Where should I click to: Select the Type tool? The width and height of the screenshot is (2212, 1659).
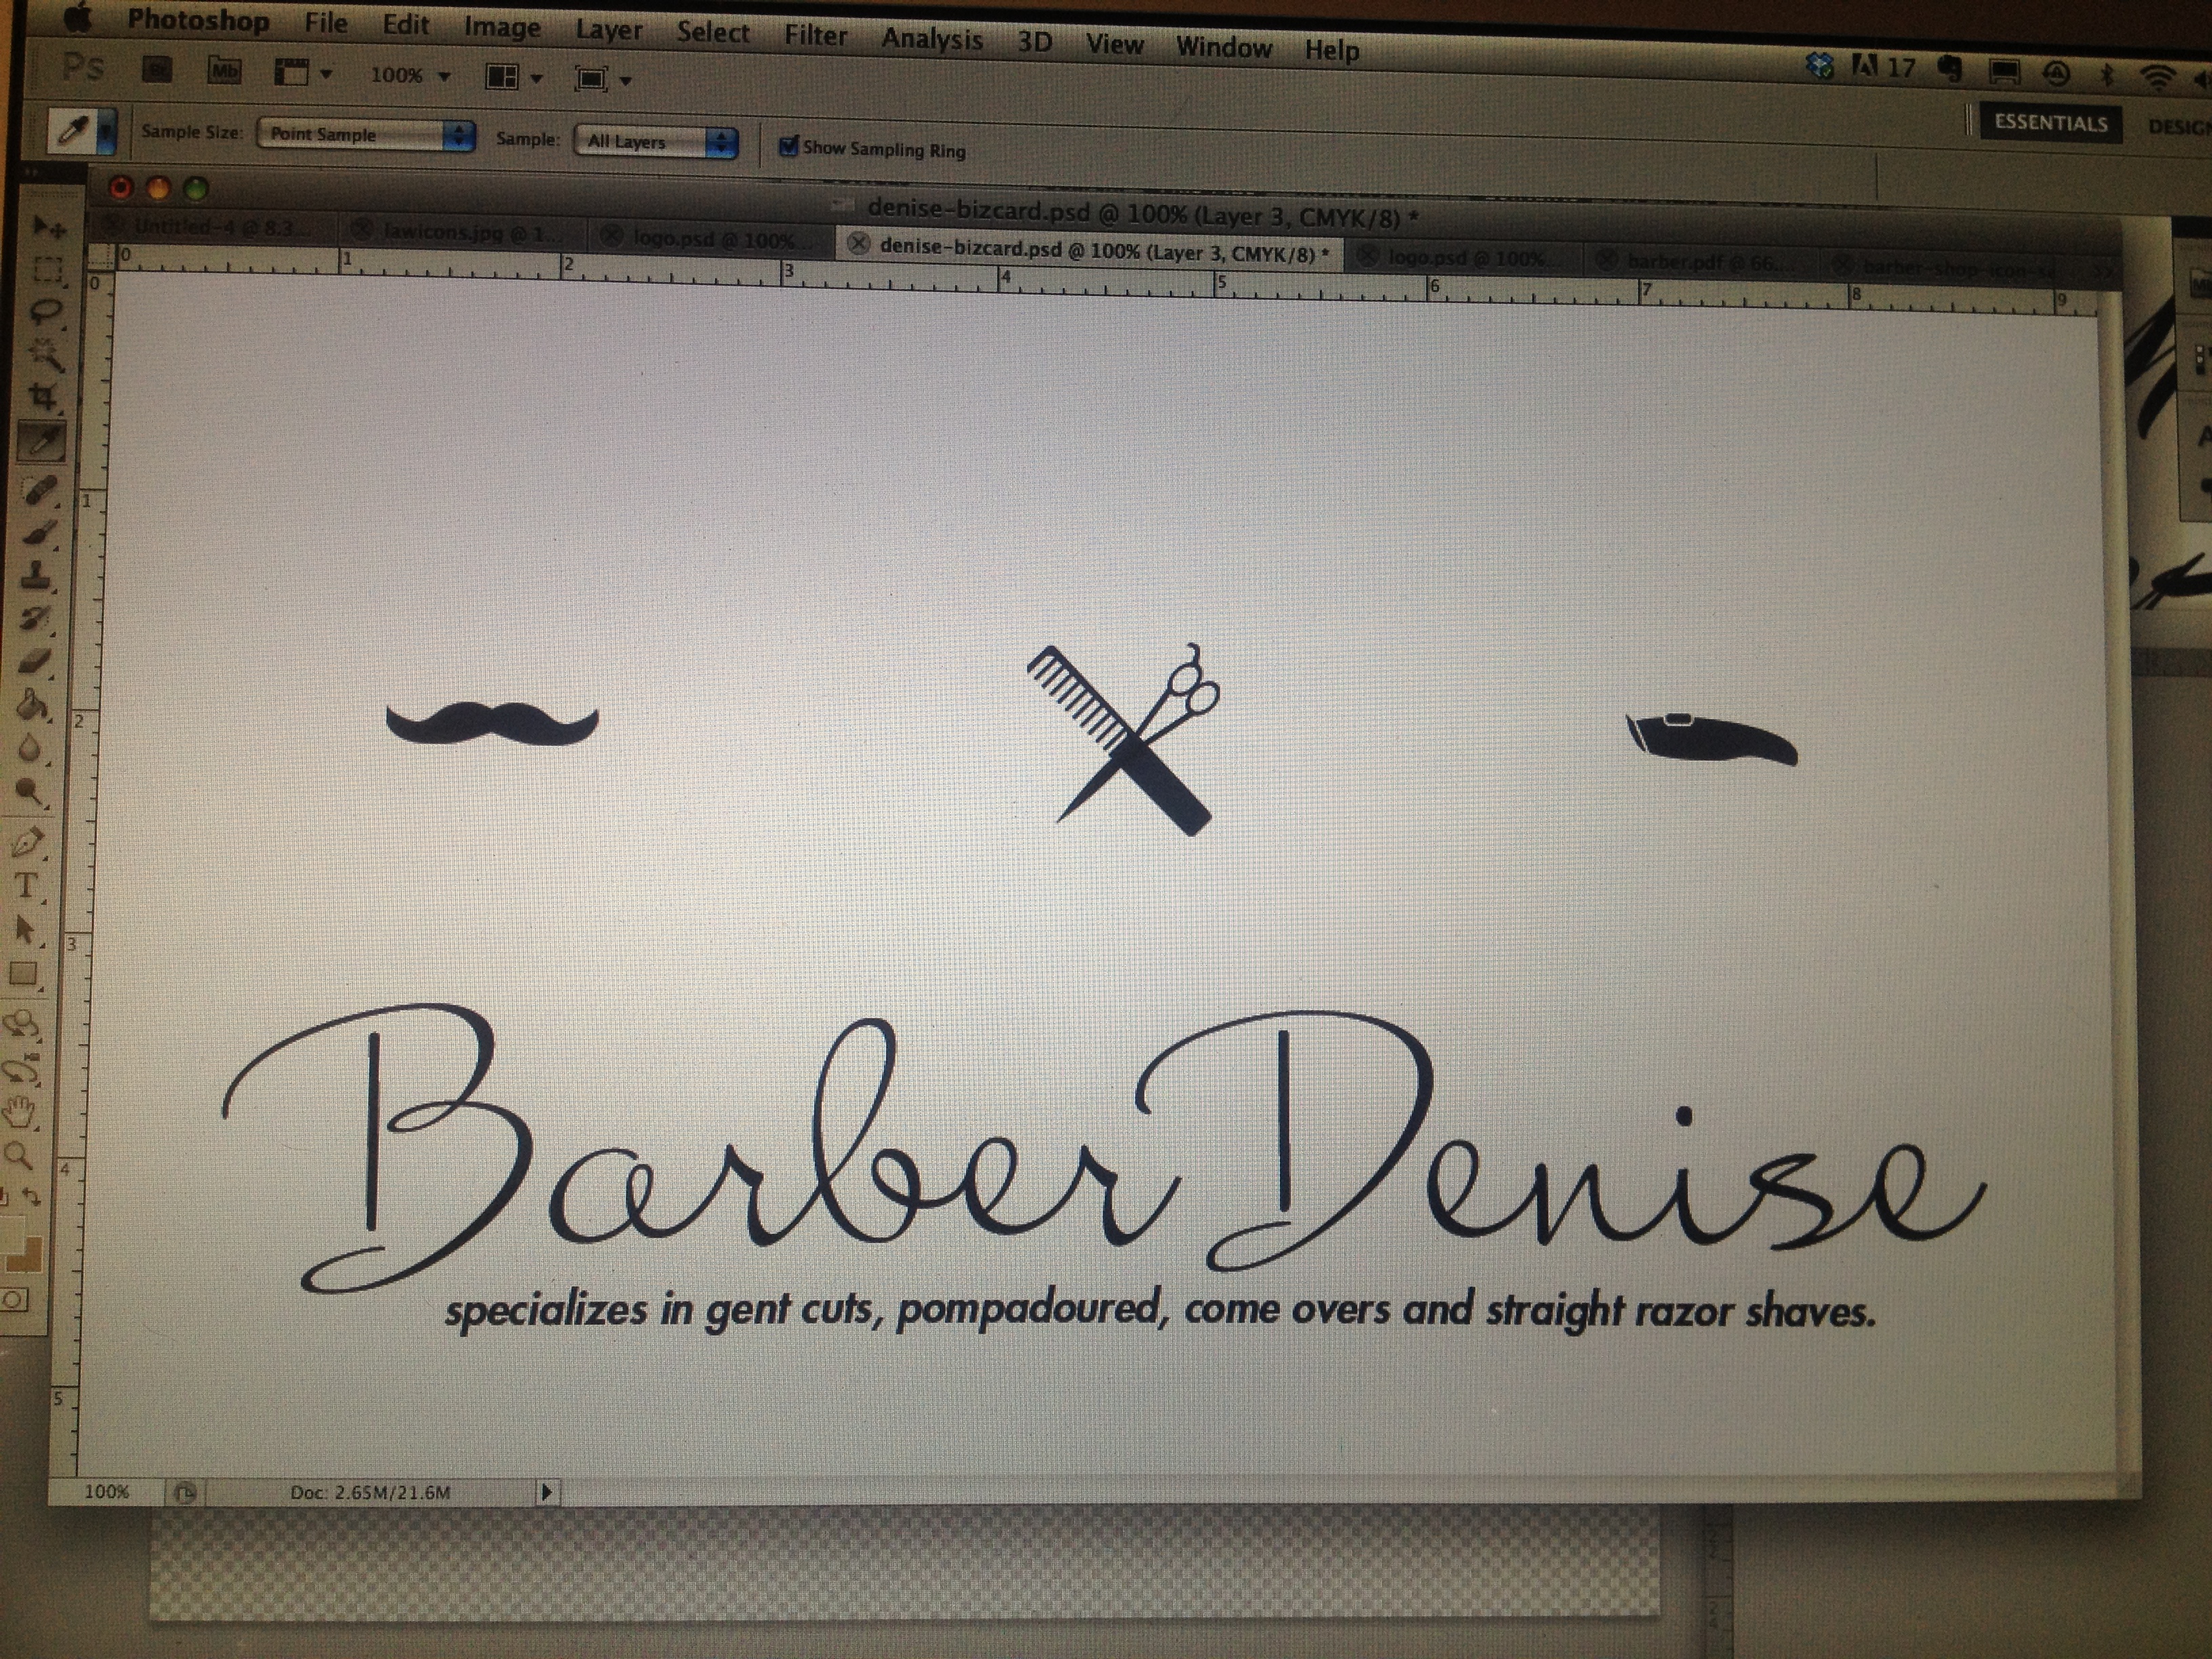(x=27, y=885)
